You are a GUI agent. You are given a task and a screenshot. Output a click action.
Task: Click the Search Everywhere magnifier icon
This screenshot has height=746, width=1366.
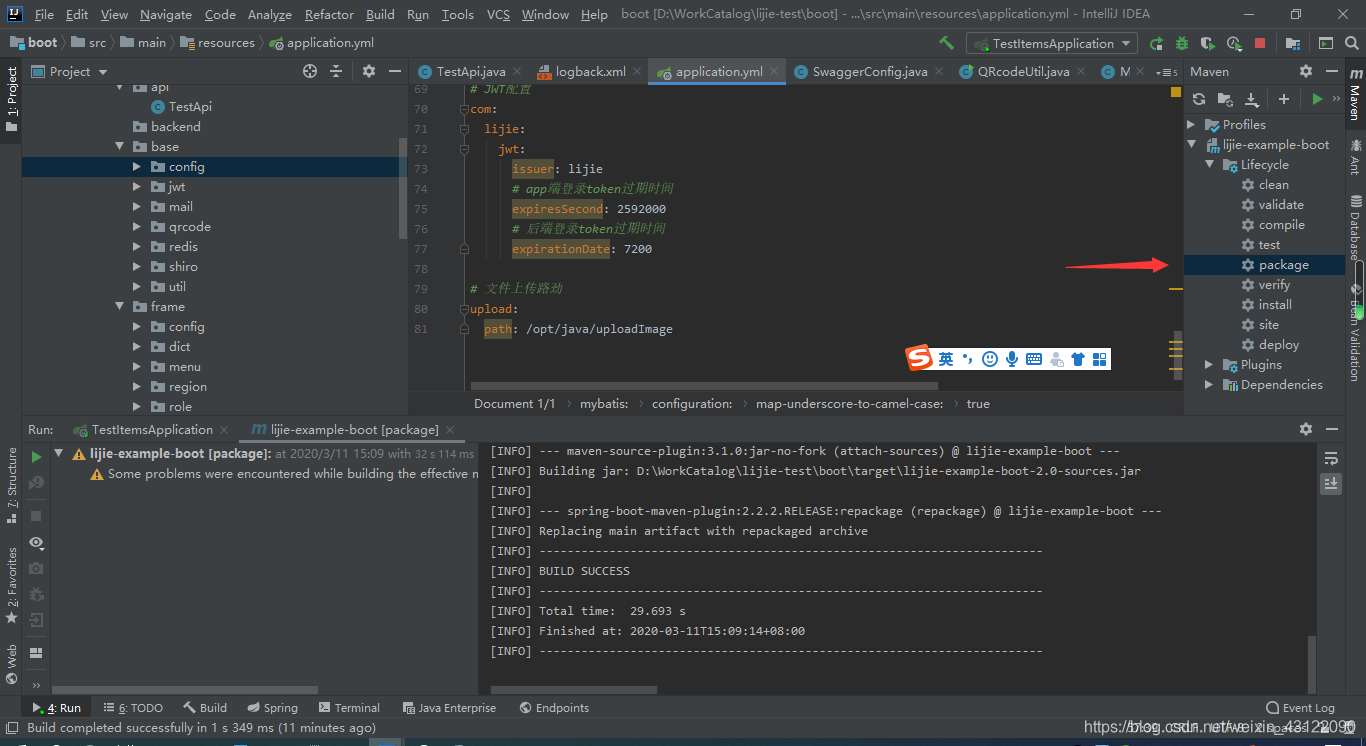[1351, 43]
